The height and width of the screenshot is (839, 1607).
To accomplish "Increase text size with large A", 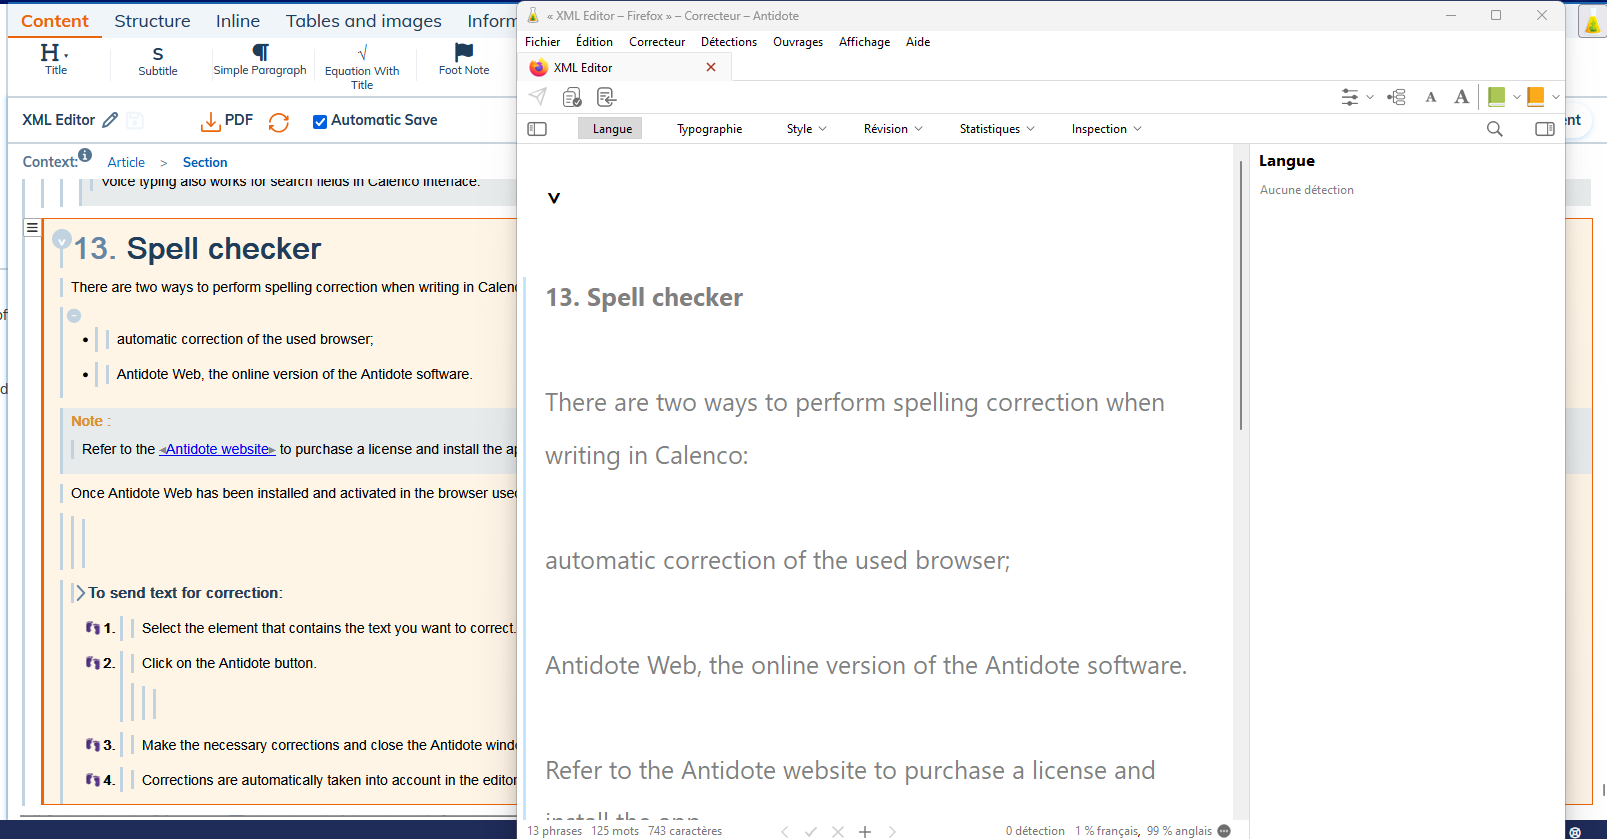I will [x=1461, y=97].
